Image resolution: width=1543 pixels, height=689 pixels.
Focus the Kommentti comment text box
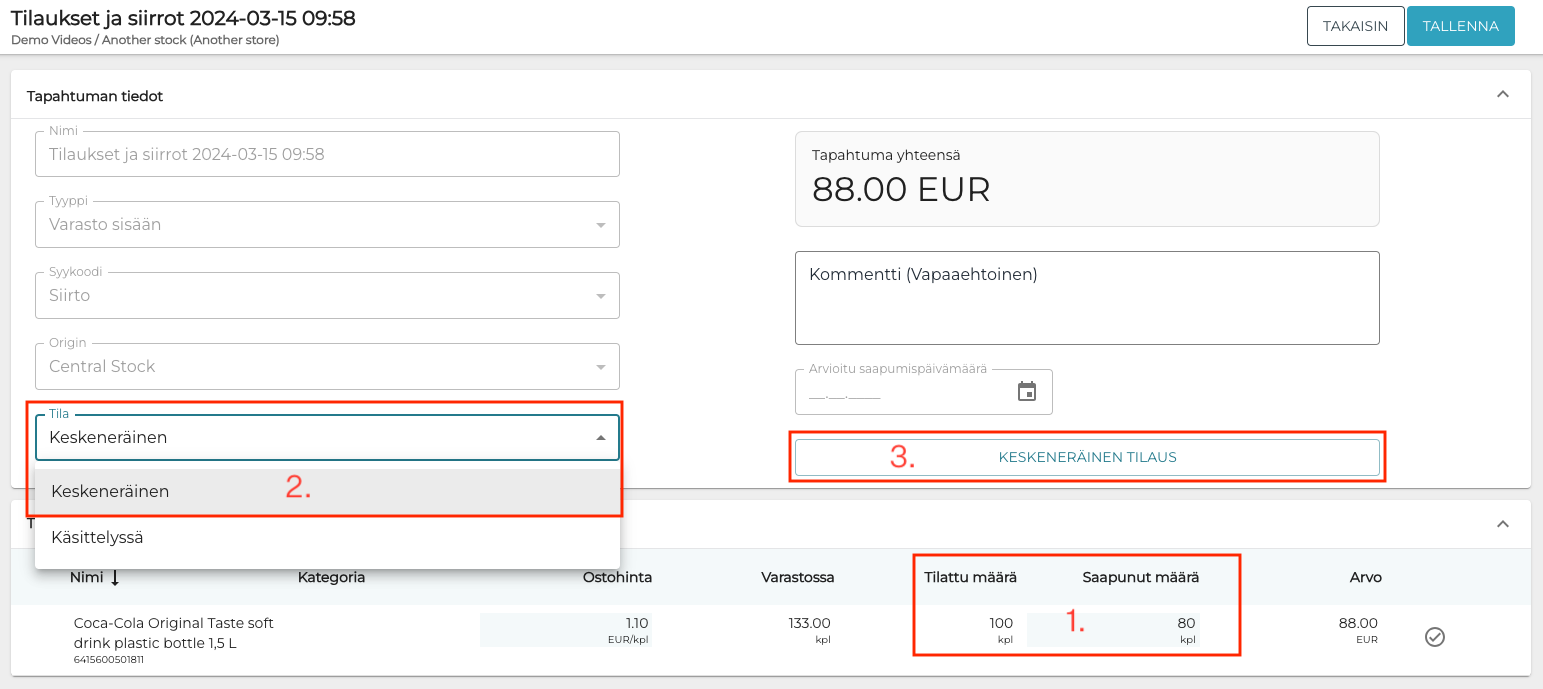(x=1087, y=298)
